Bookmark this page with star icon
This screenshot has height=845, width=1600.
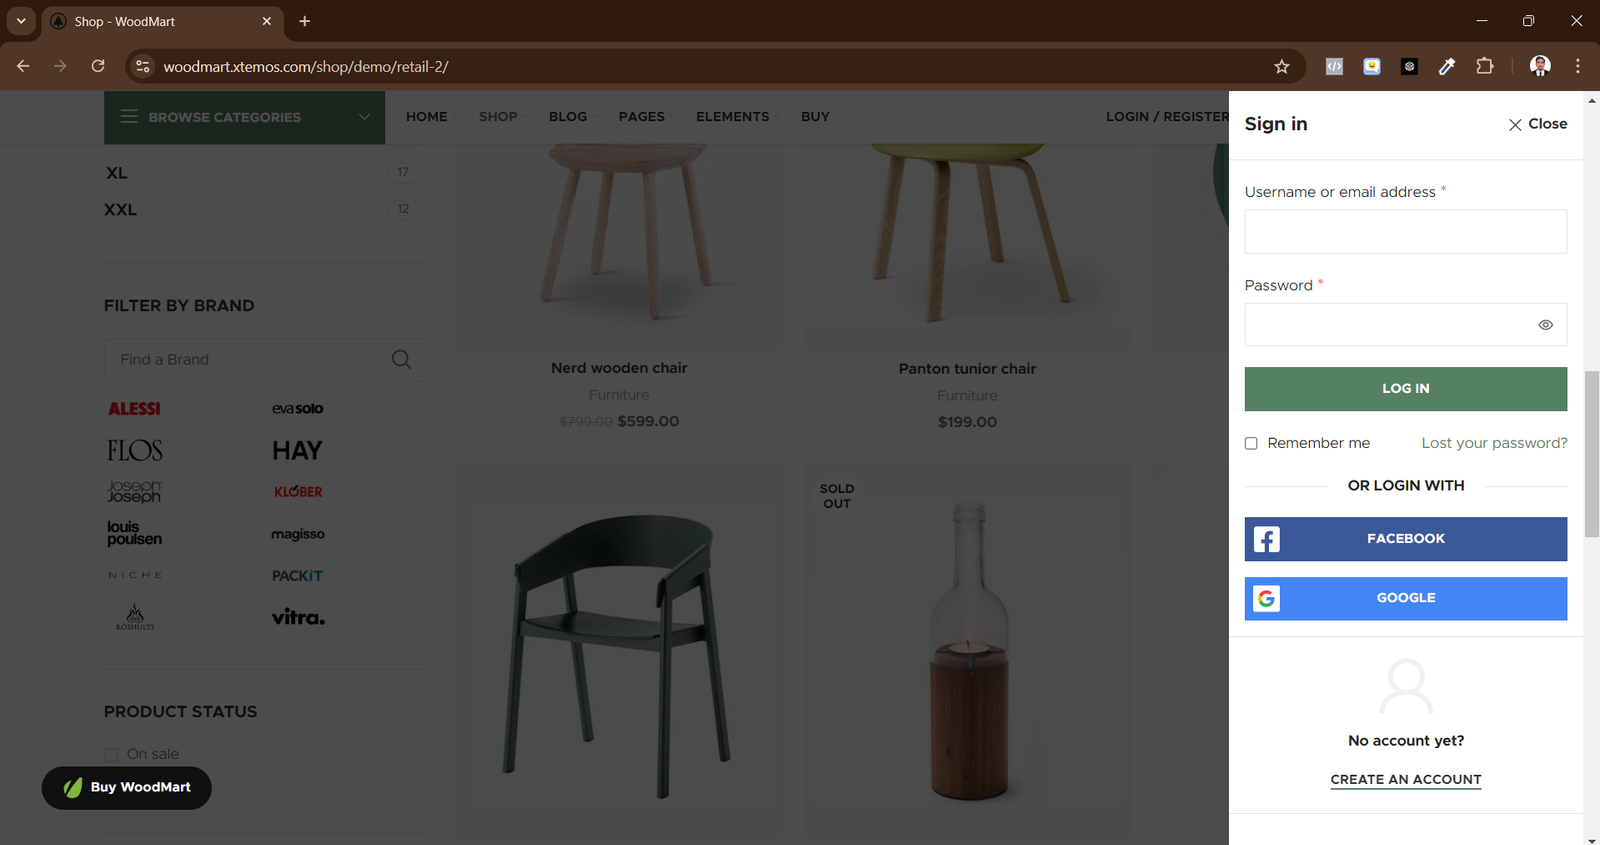tap(1282, 67)
